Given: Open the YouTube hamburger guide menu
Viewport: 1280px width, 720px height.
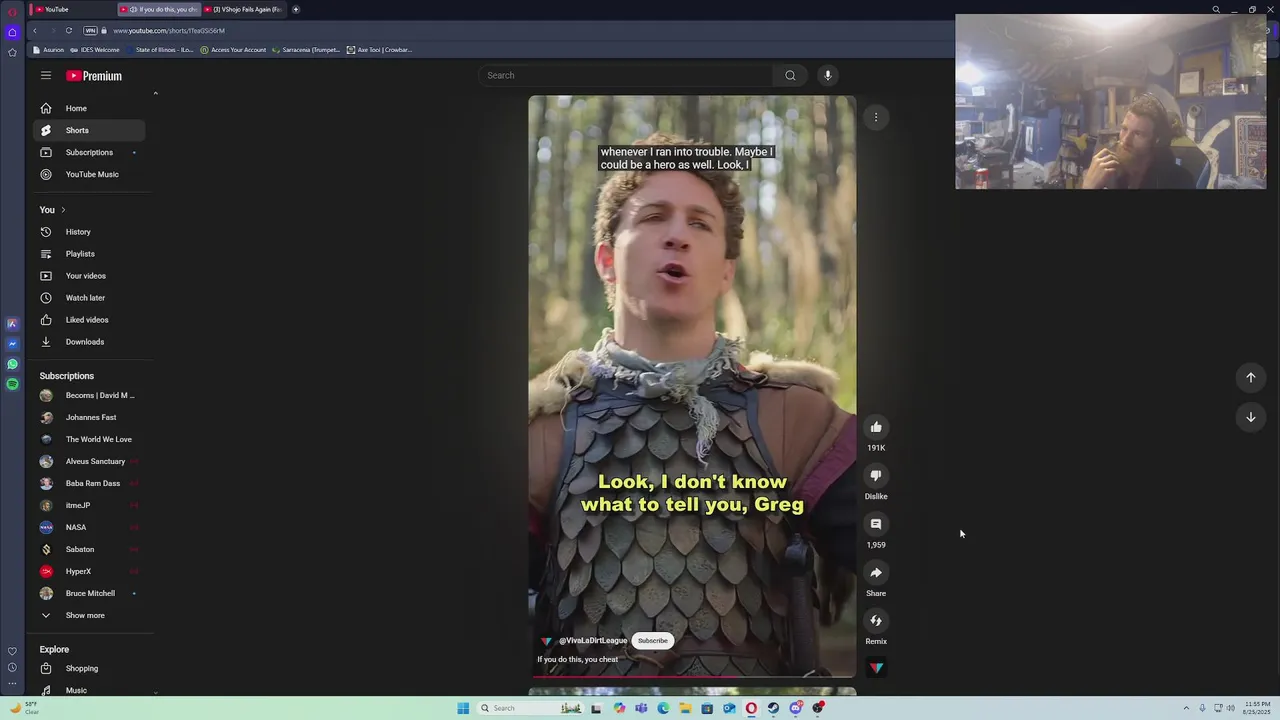Looking at the screenshot, I should 46,75.
